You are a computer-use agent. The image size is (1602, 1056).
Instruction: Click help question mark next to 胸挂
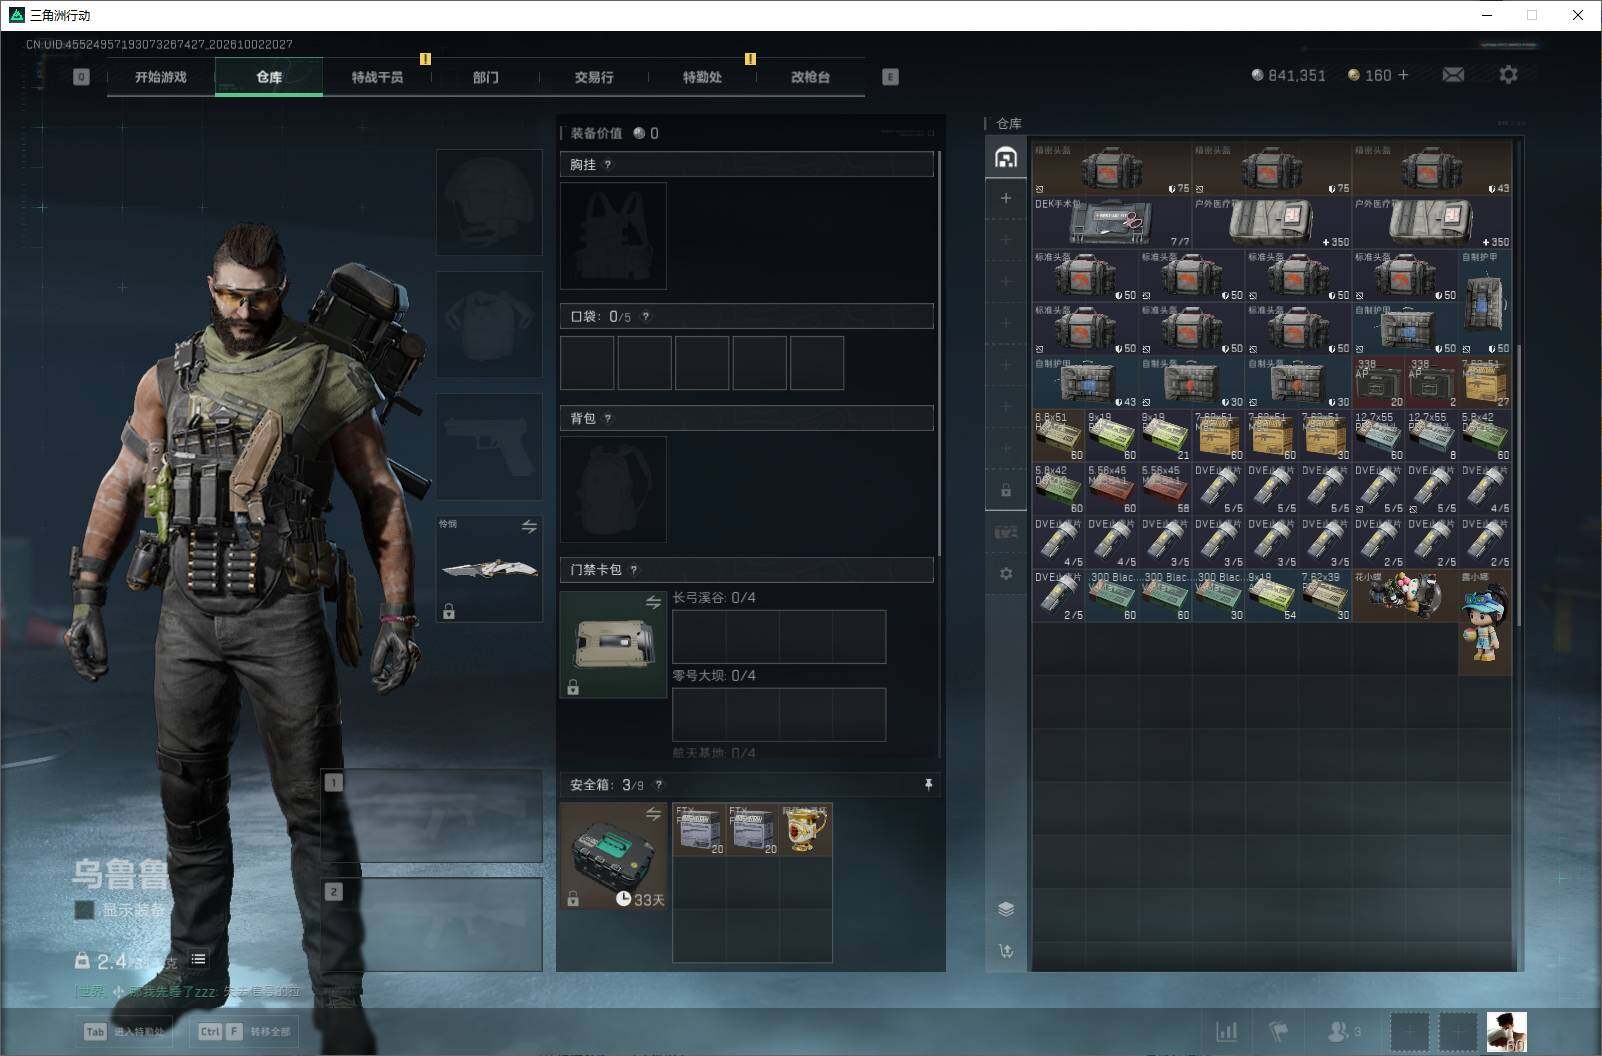point(608,165)
